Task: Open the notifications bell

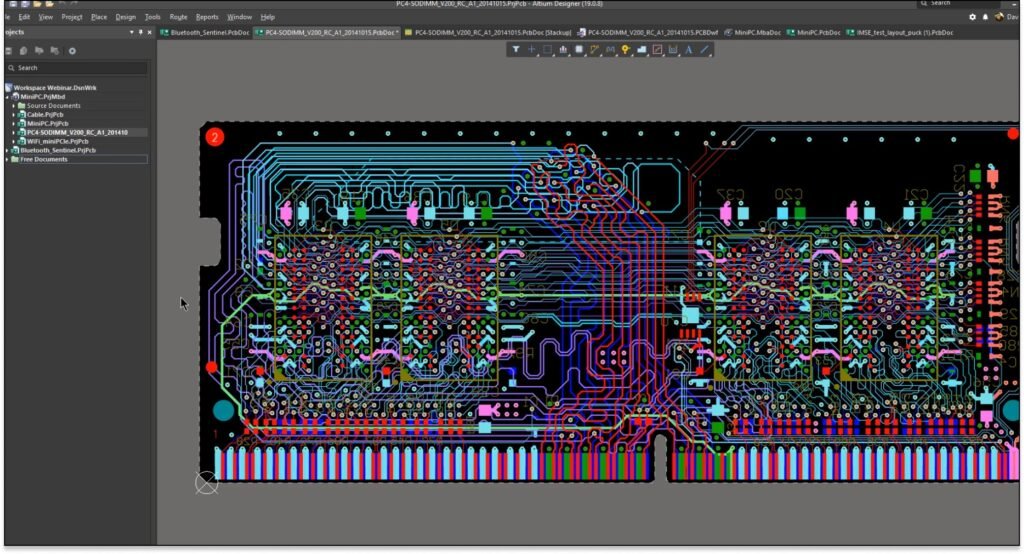Action: (x=985, y=17)
